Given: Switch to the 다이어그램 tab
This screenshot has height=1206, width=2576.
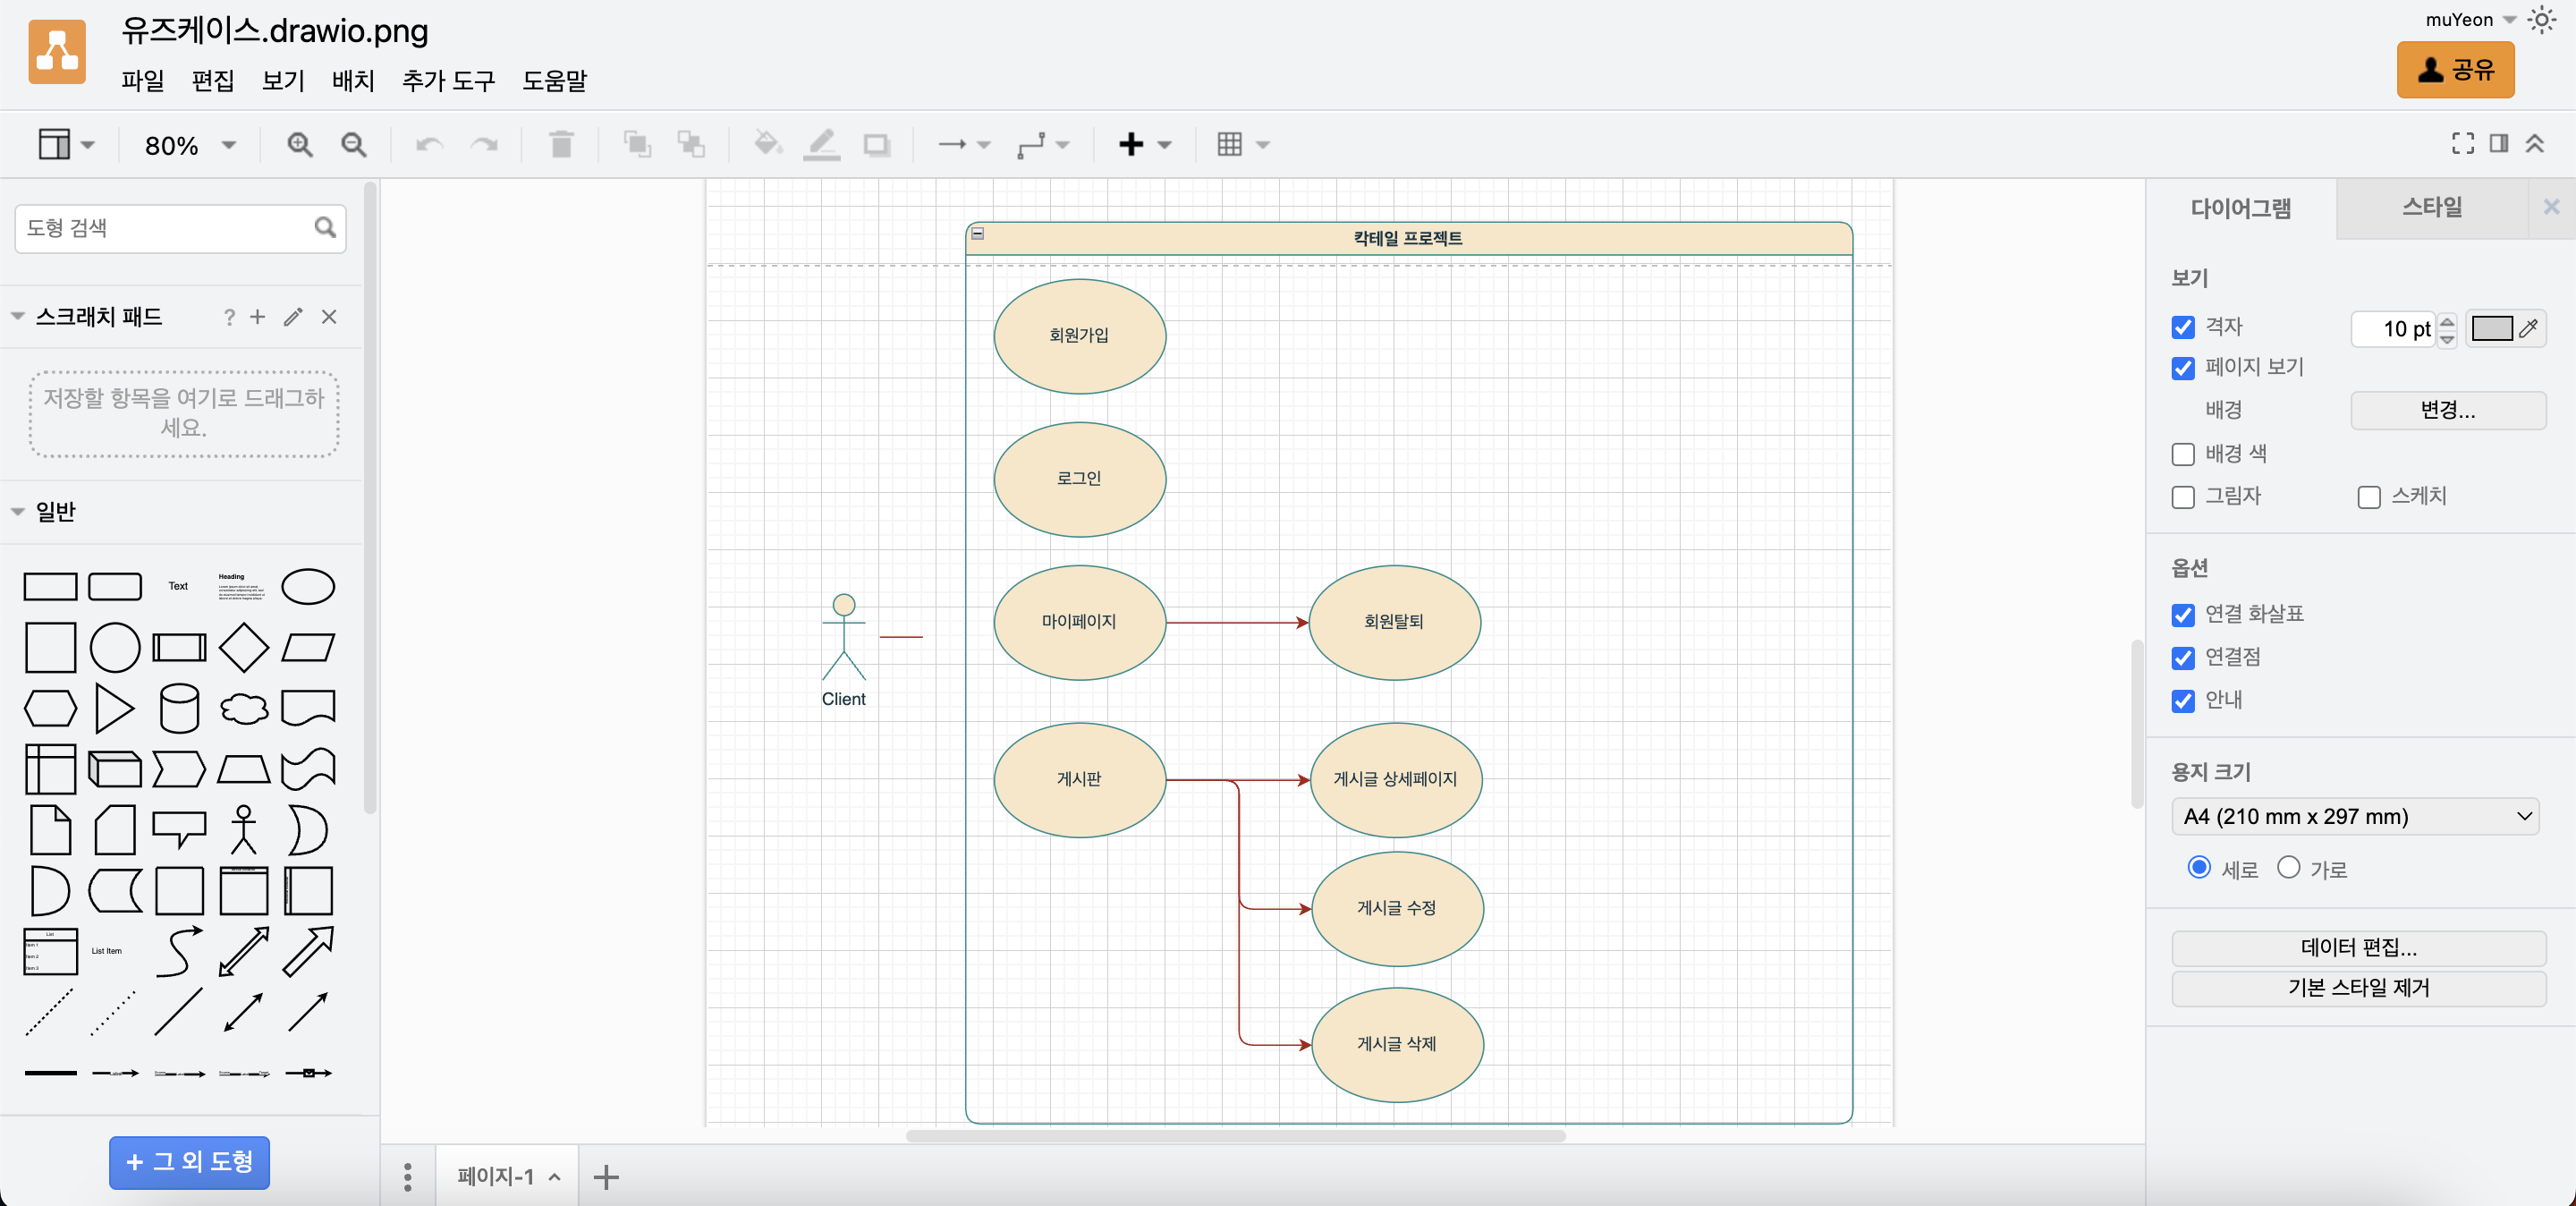Looking at the screenshot, I should coord(2241,209).
